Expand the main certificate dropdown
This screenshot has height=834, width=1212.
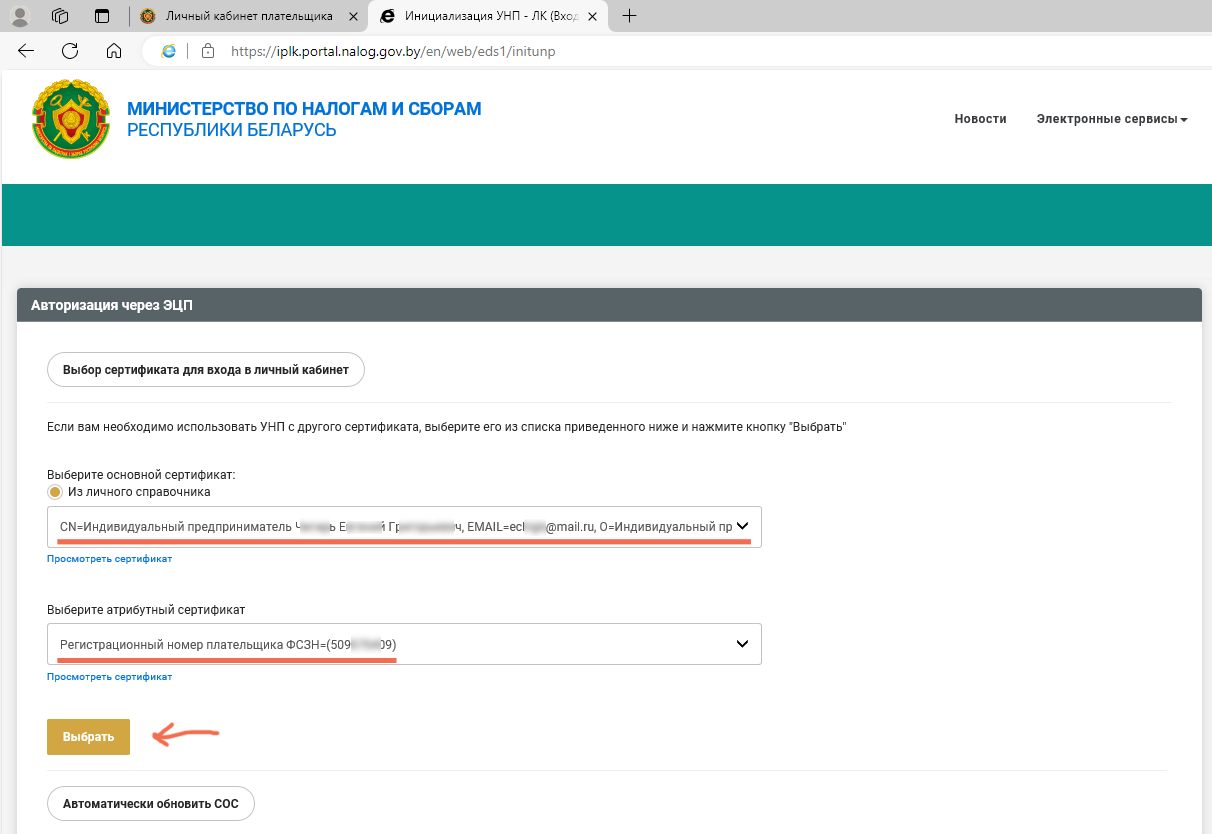tap(742, 526)
